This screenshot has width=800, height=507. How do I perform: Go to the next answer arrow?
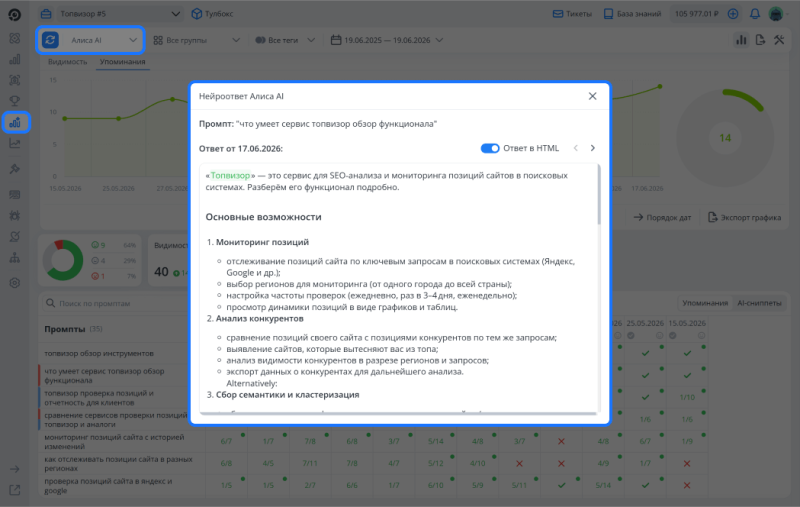click(592, 148)
